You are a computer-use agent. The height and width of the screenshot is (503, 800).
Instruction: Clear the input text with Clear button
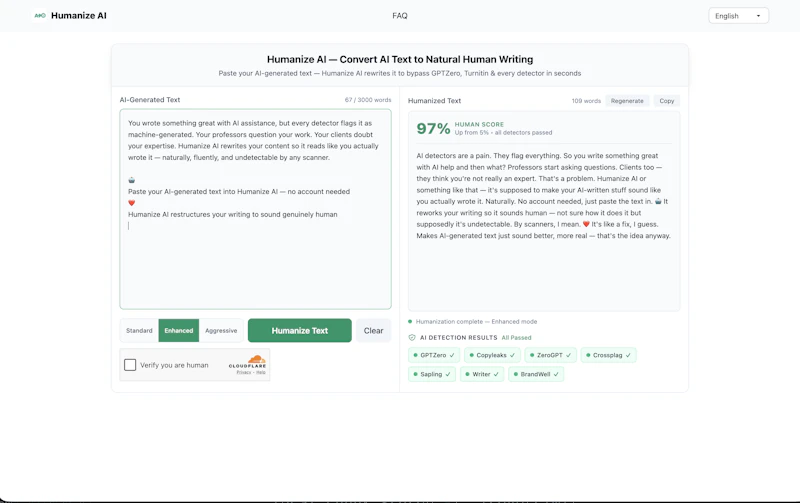tap(373, 331)
